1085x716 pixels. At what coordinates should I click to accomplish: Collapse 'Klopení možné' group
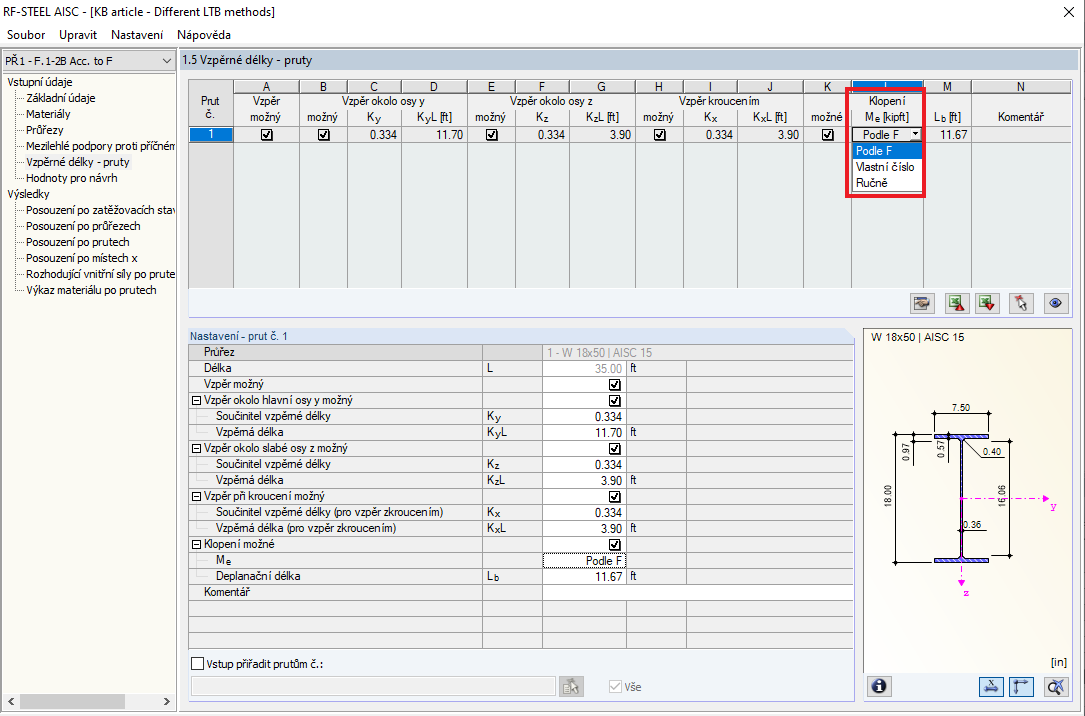pyautogui.click(x=197, y=544)
